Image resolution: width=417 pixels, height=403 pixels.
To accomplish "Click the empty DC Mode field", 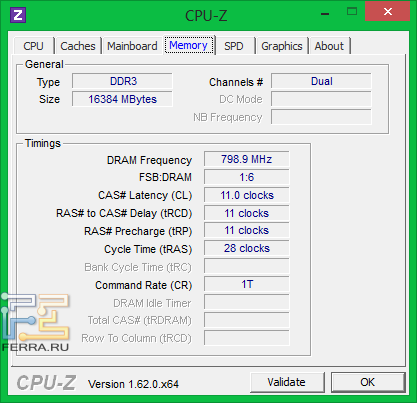I will coord(321,99).
